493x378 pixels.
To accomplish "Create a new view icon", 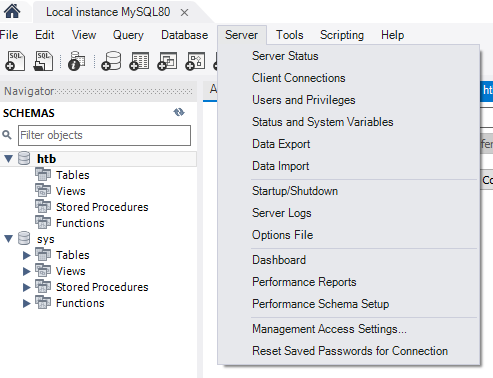I will [x=167, y=61].
